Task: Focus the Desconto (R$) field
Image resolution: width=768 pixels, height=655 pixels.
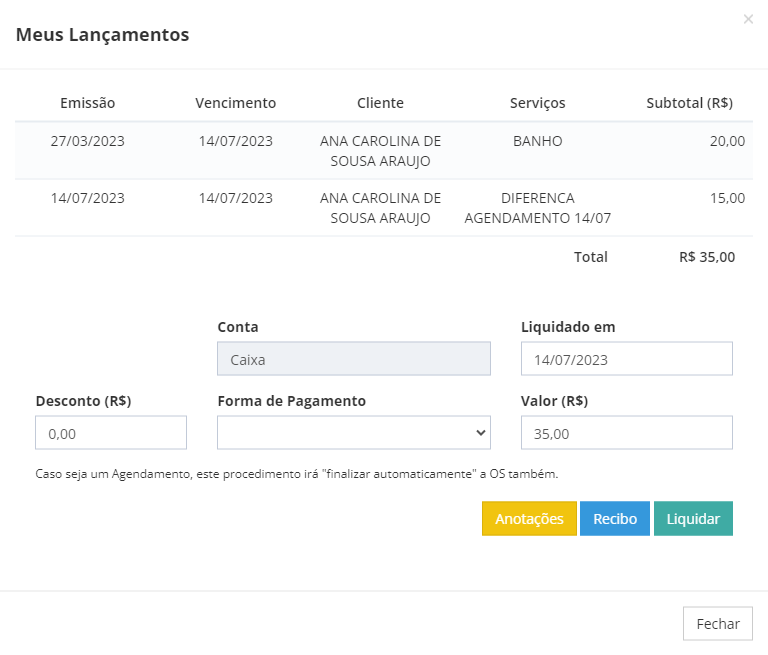Action: [x=111, y=433]
